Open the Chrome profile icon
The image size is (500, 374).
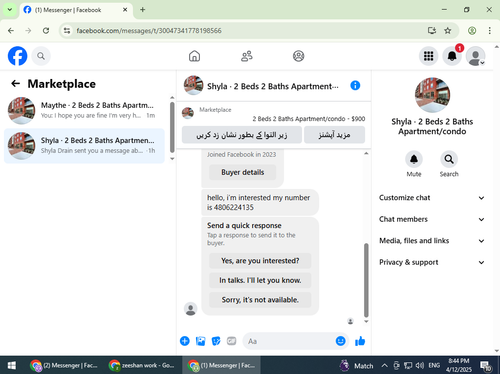[x=472, y=31]
